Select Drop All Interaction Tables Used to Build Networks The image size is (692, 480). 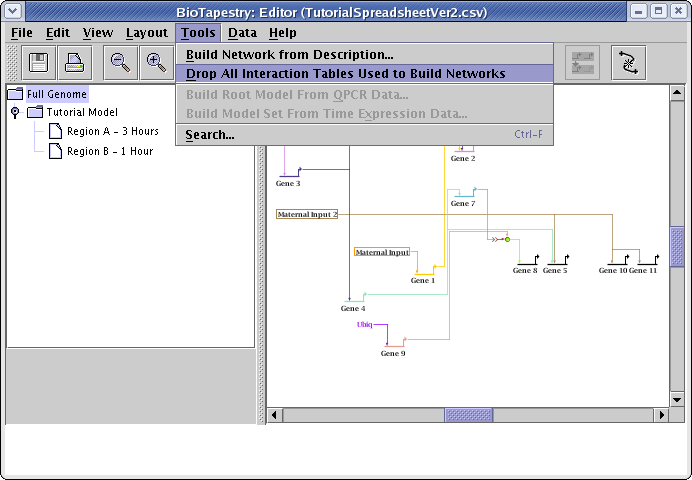(x=346, y=74)
